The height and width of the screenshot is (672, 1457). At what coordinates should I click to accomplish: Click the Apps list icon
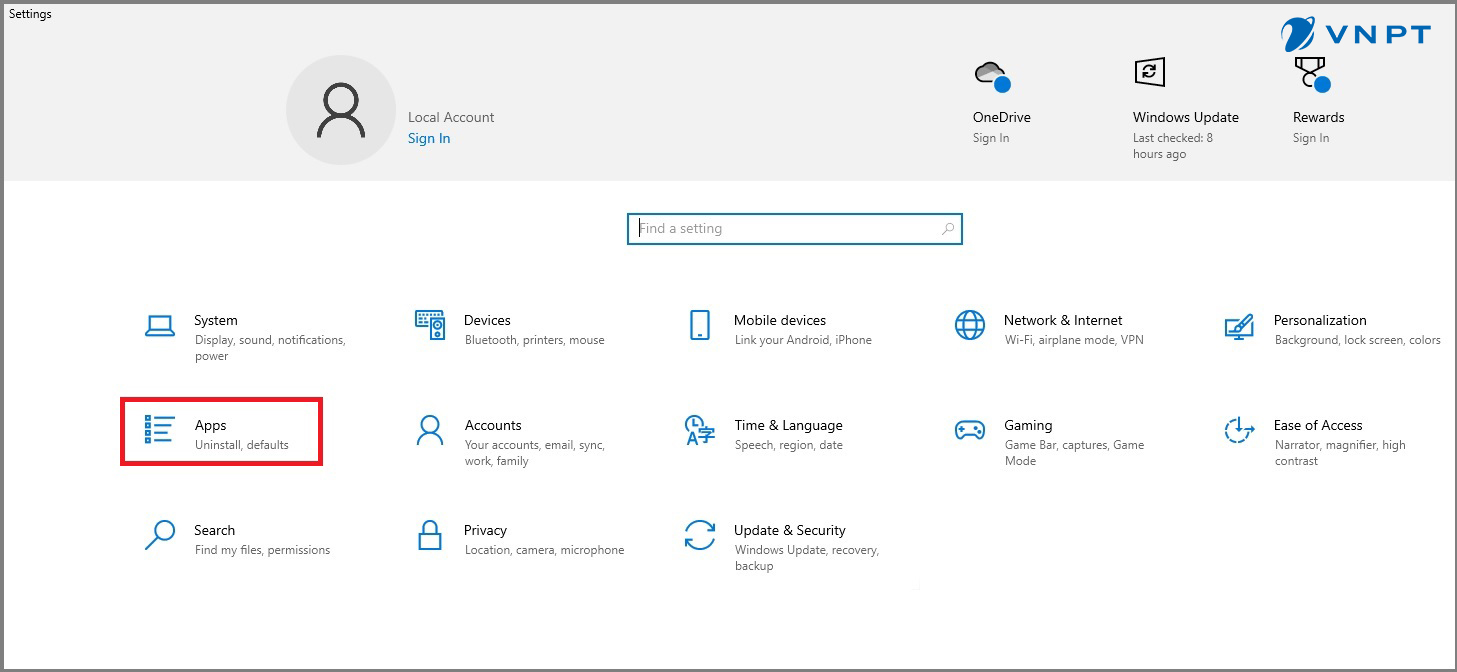(160, 430)
